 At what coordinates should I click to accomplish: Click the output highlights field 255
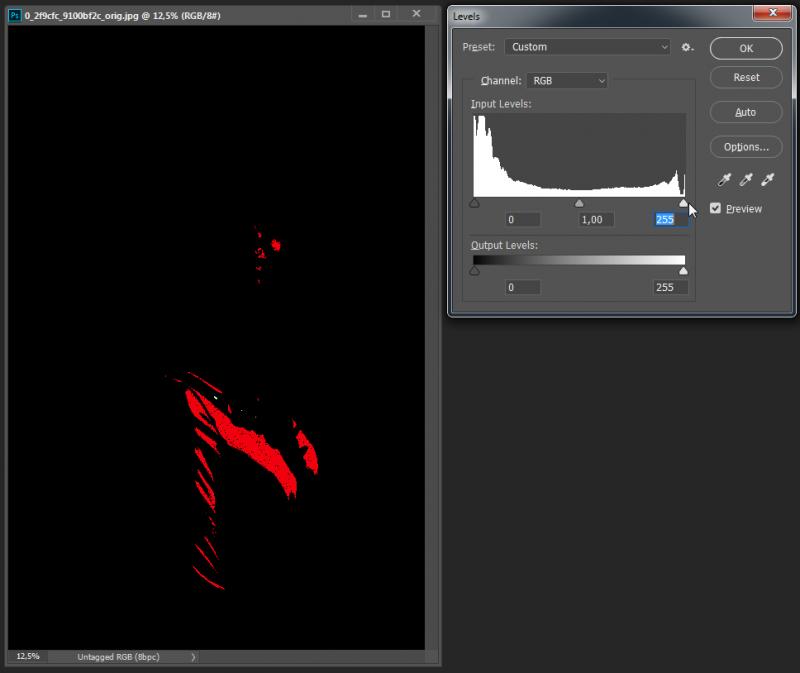(670, 287)
